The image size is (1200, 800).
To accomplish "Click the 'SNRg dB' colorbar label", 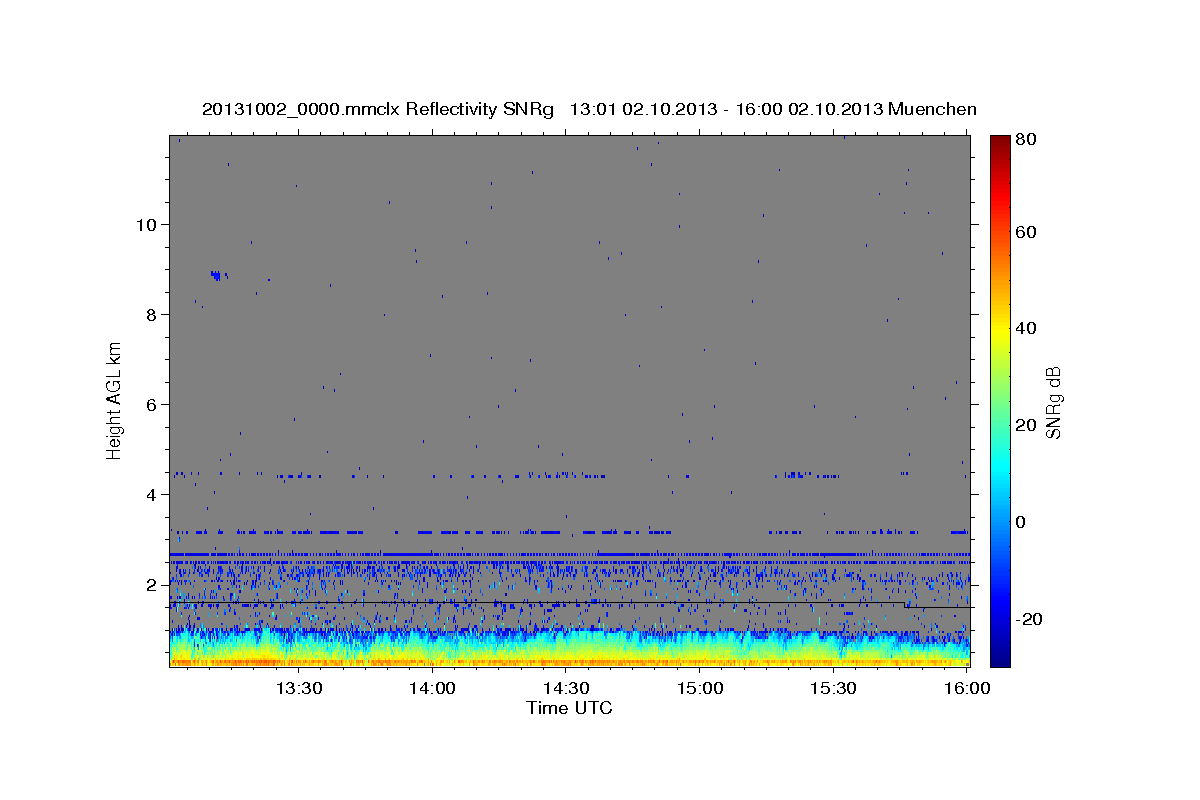I will click(x=1053, y=402).
